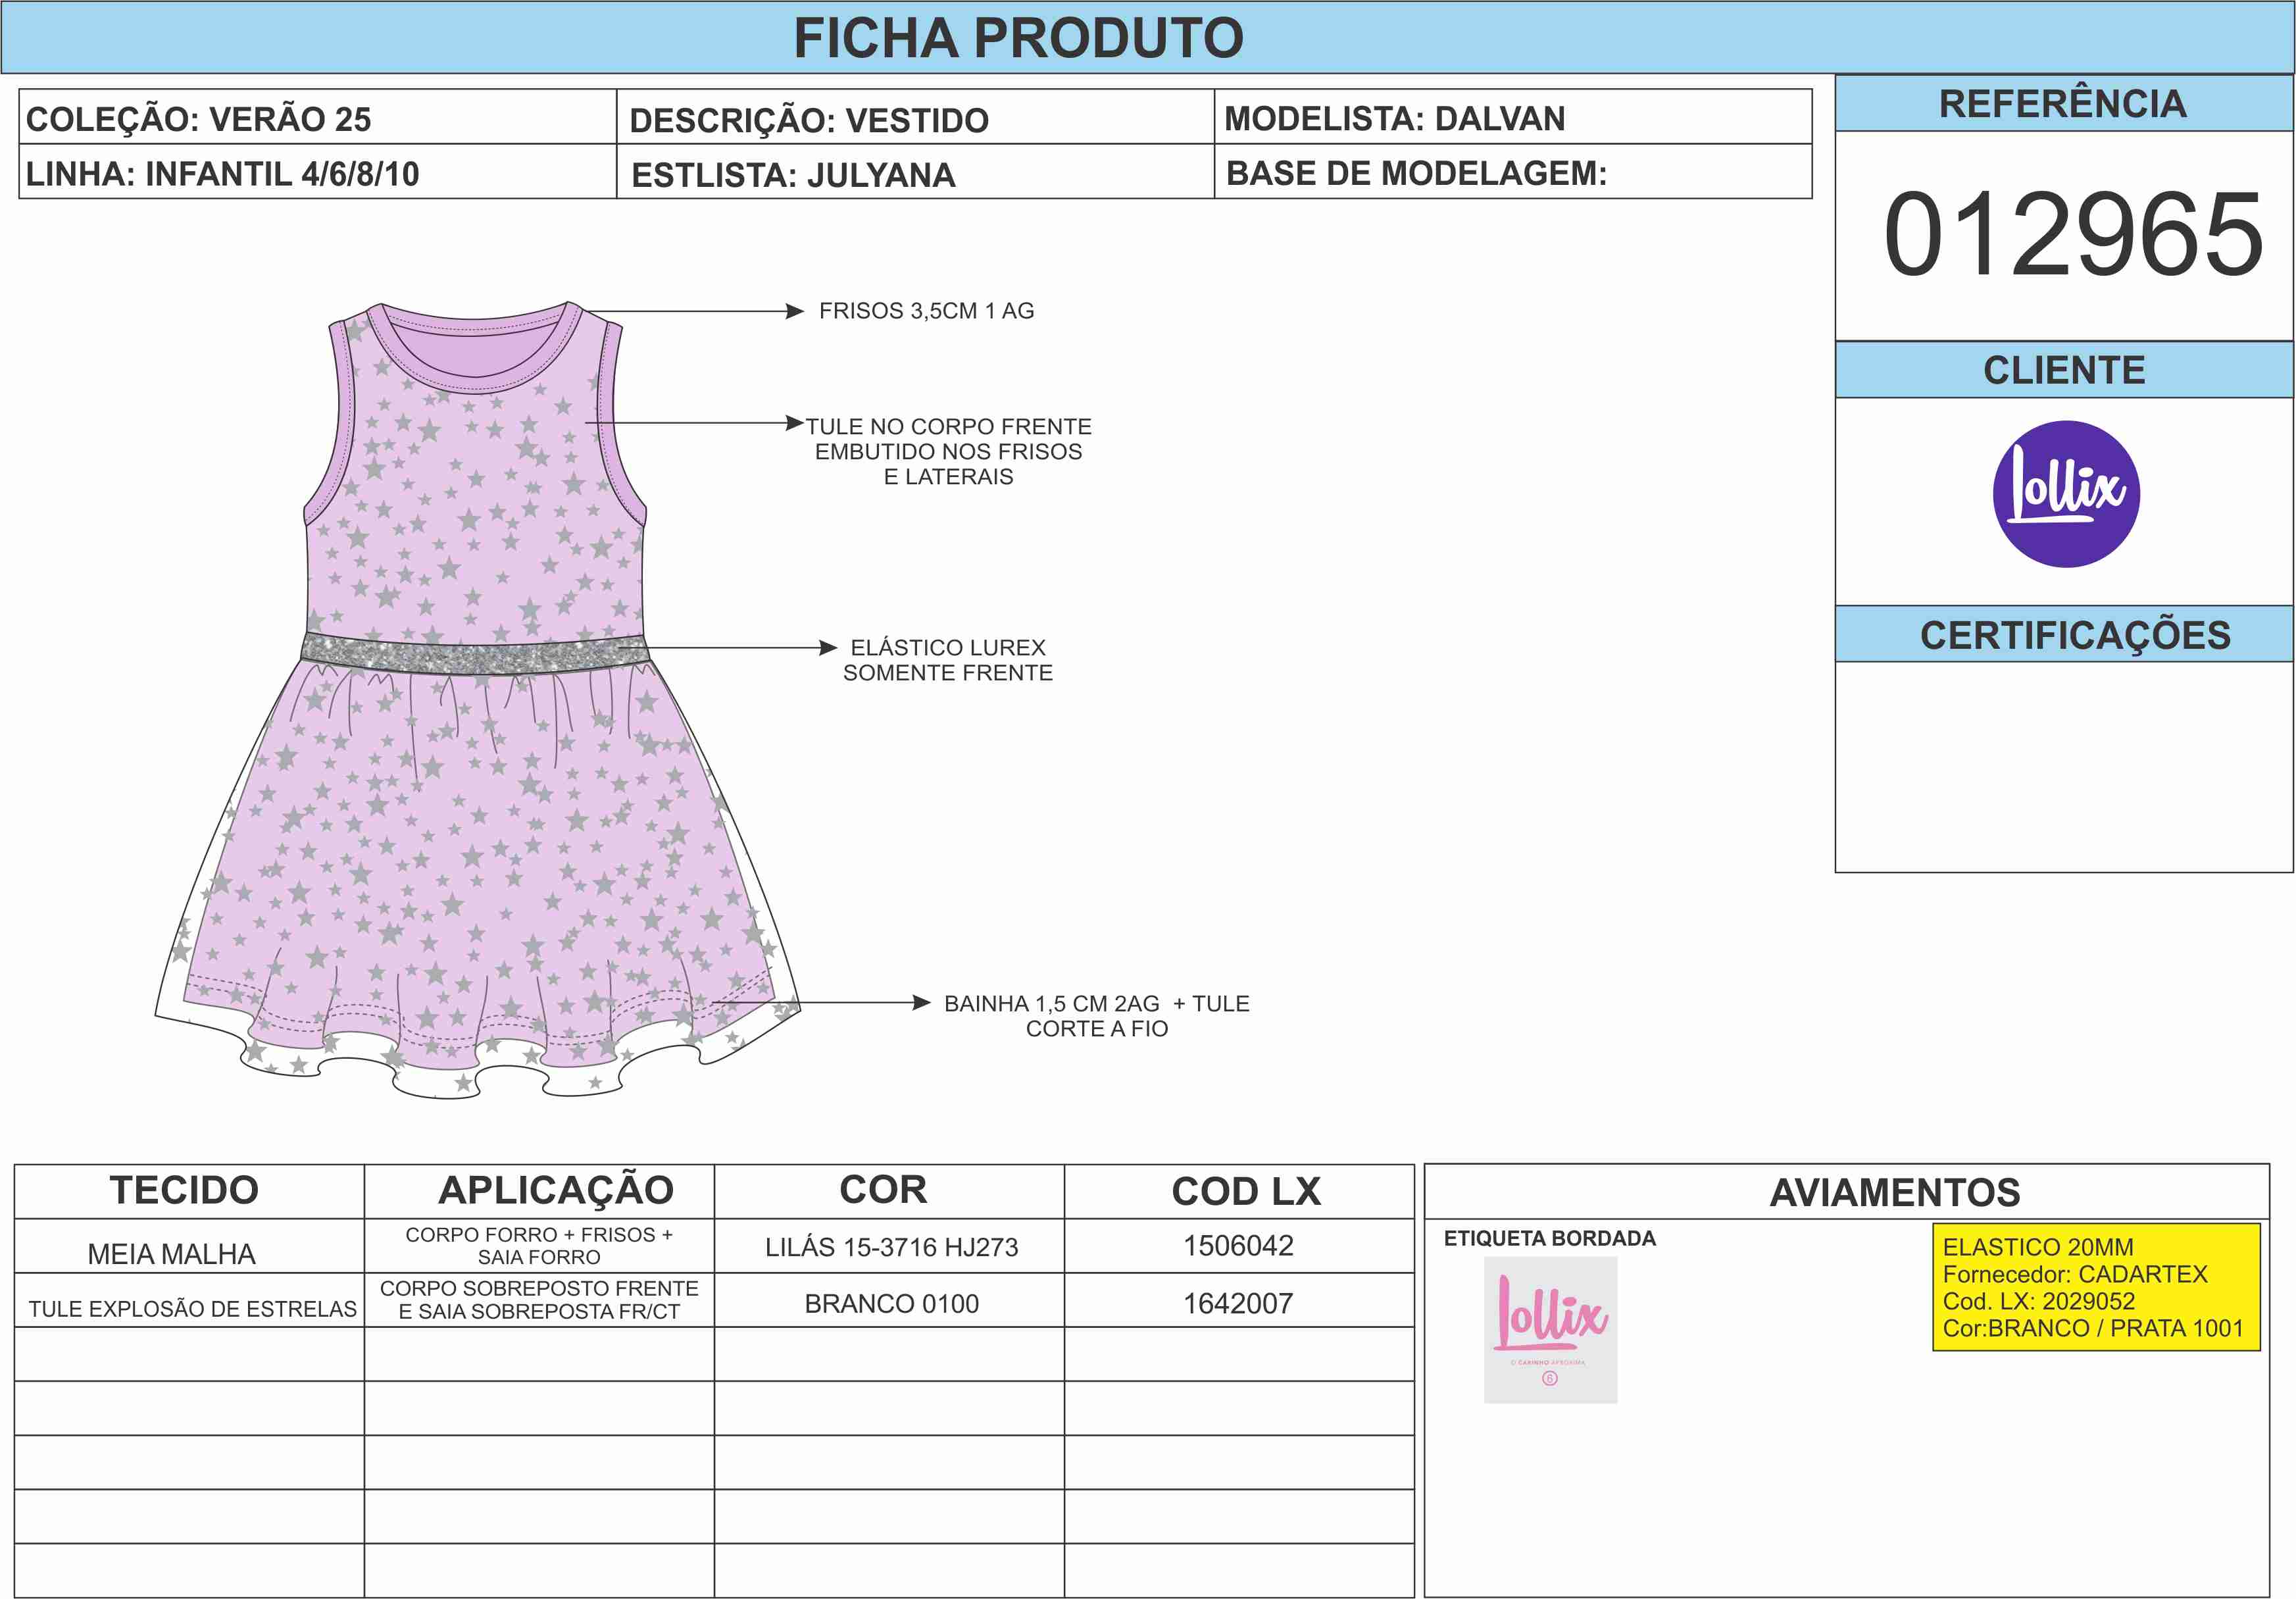This screenshot has width=2296, height=1599.
Task: Click the BASE DE MODELAGEM field
Action: [1416, 173]
